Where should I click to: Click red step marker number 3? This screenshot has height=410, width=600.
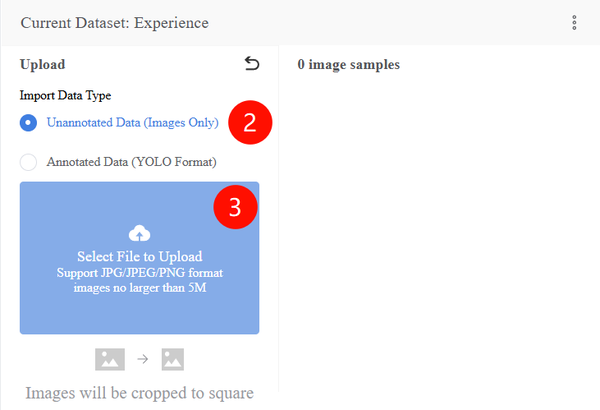point(235,207)
